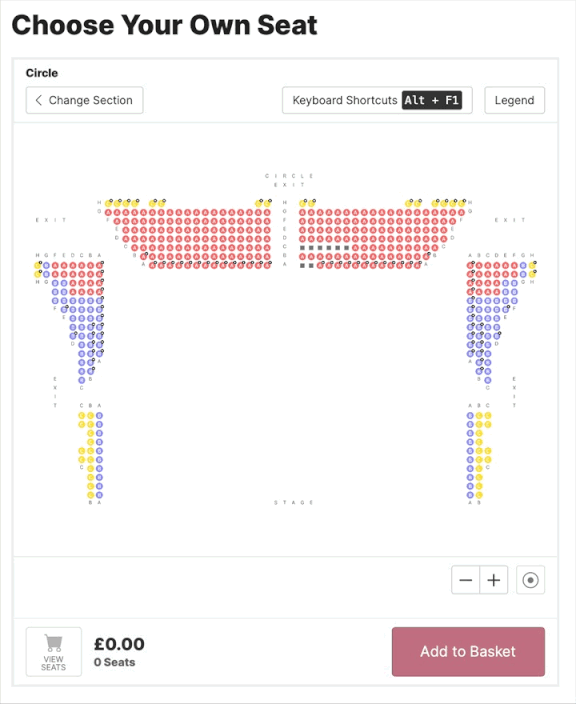Pick bottom purple seat in lower-right box column A

(x=470, y=495)
